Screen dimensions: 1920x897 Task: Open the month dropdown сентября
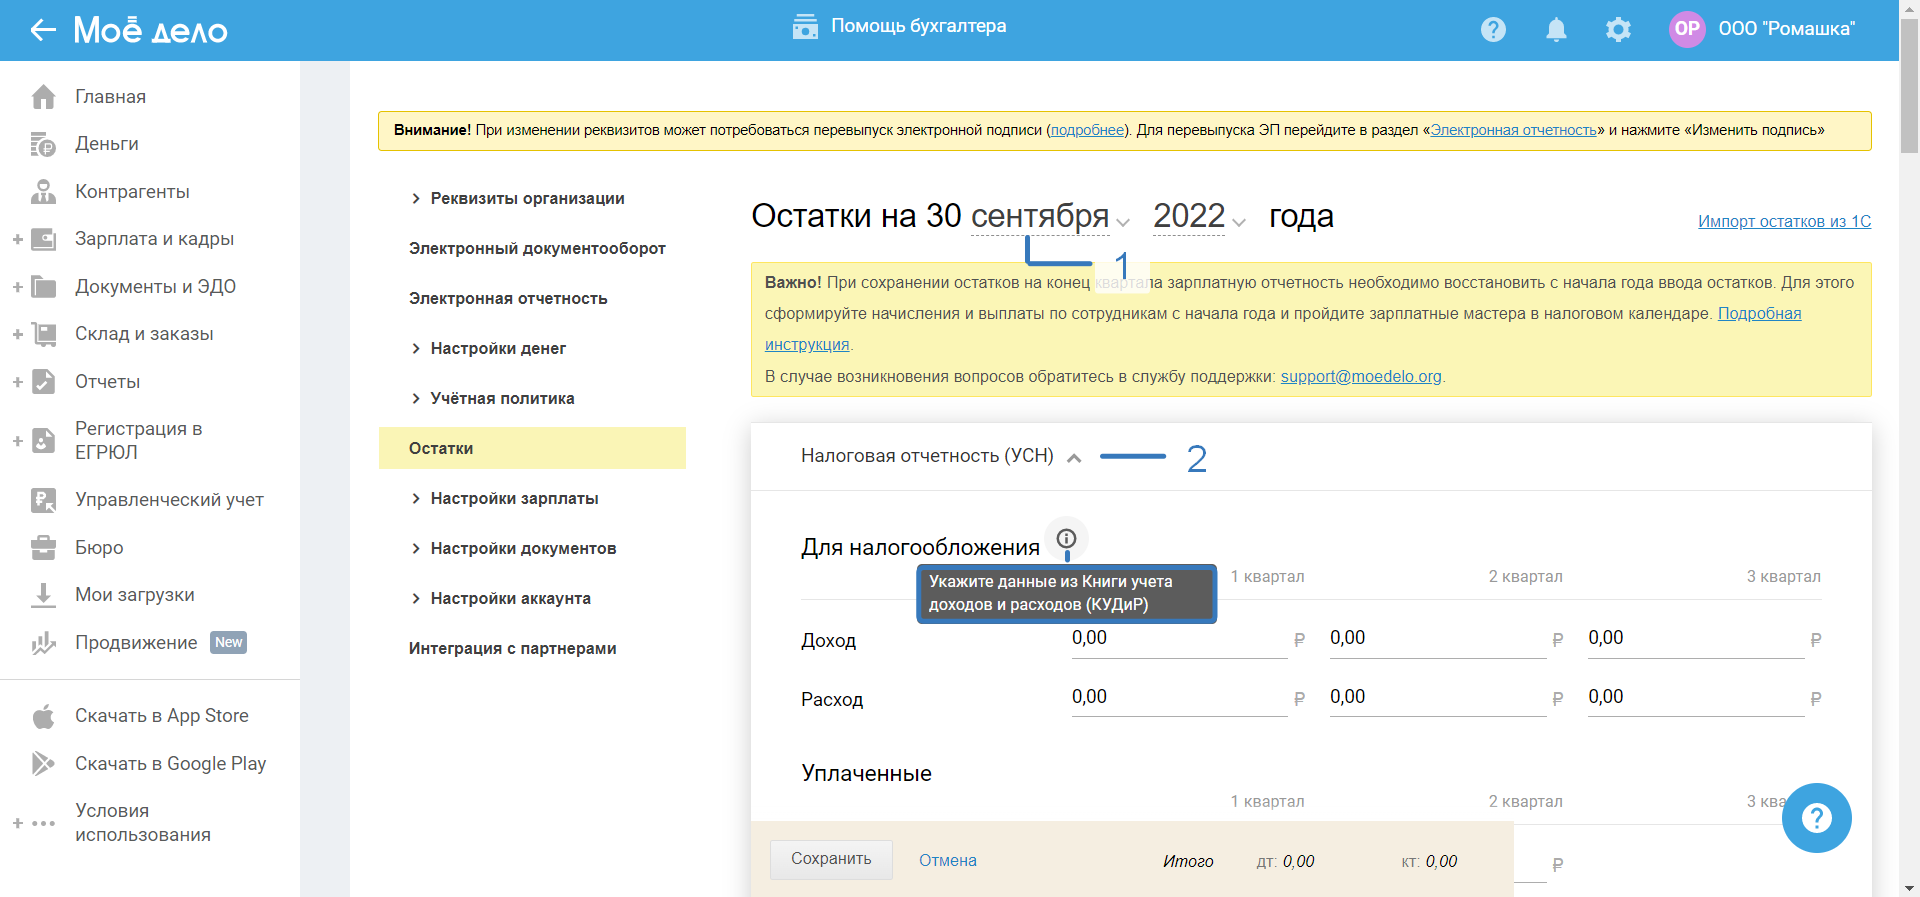click(x=1049, y=217)
